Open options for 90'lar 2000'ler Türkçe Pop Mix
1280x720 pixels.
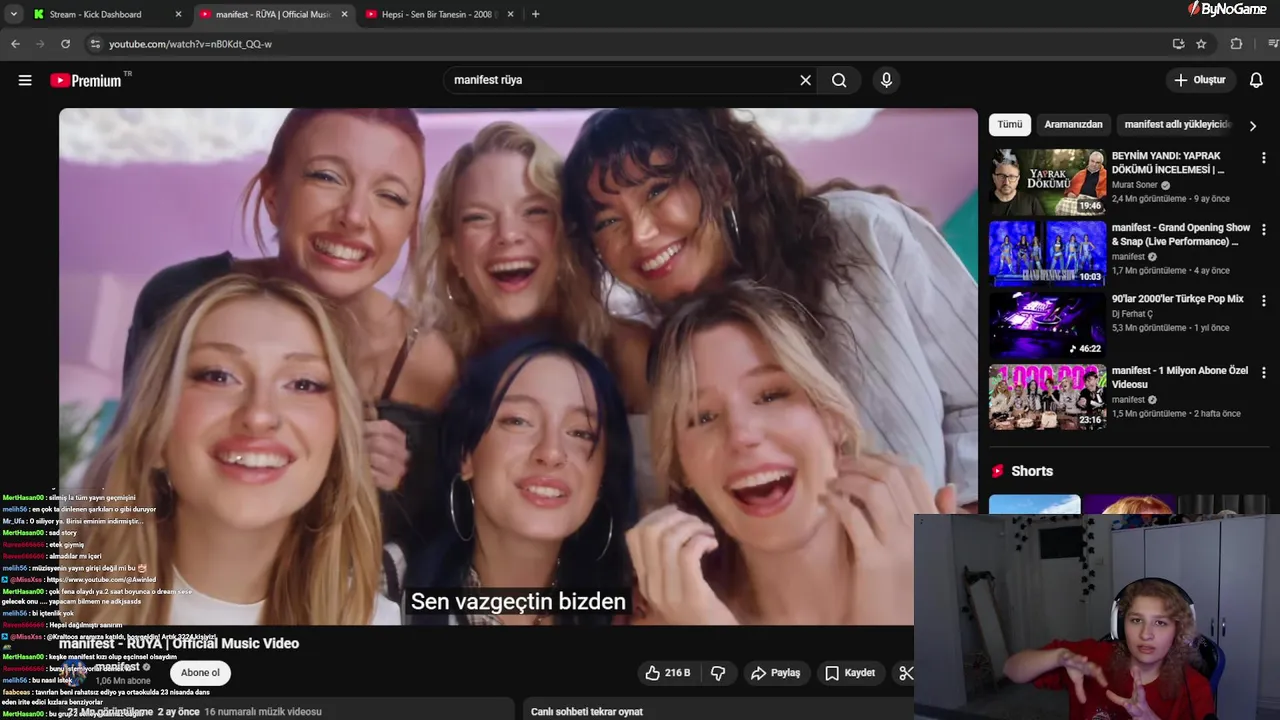(1263, 300)
